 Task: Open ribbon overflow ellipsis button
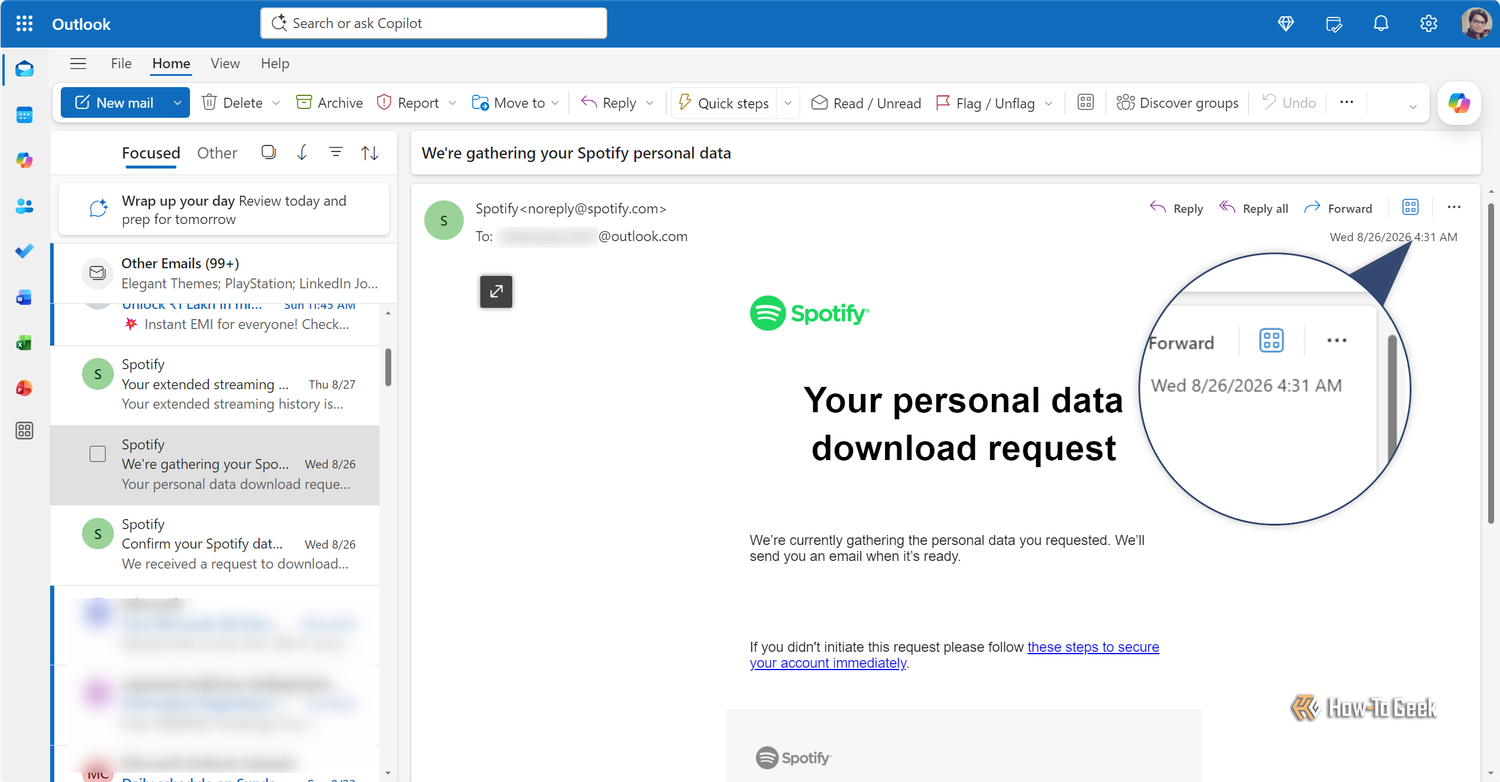(1346, 102)
